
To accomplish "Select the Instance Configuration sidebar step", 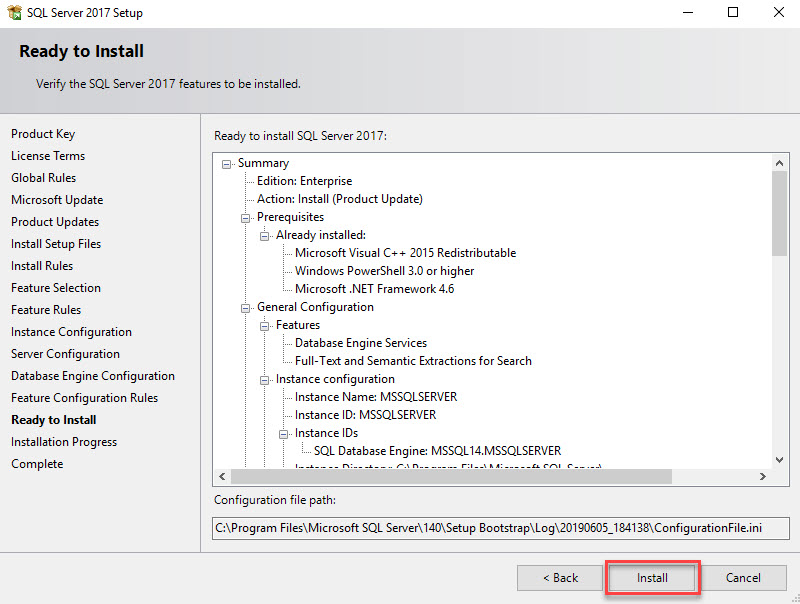I will pyautogui.click(x=71, y=332).
